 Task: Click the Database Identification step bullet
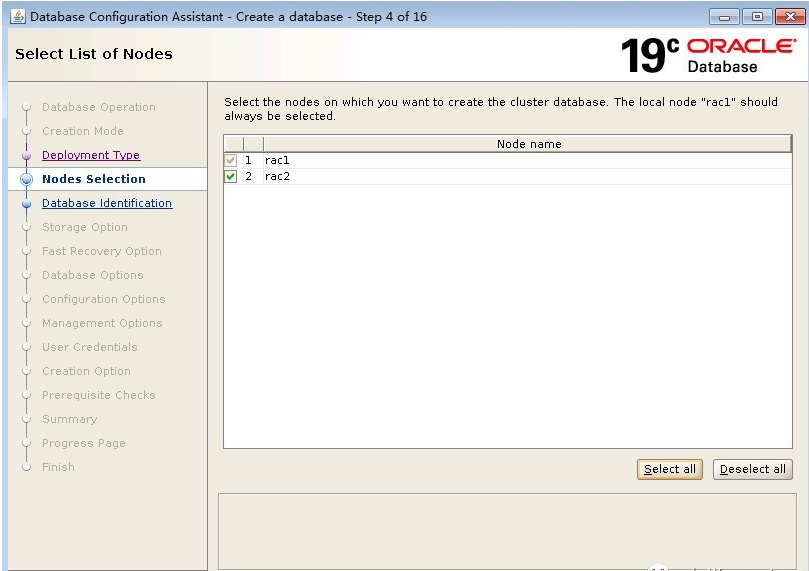coord(27,204)
